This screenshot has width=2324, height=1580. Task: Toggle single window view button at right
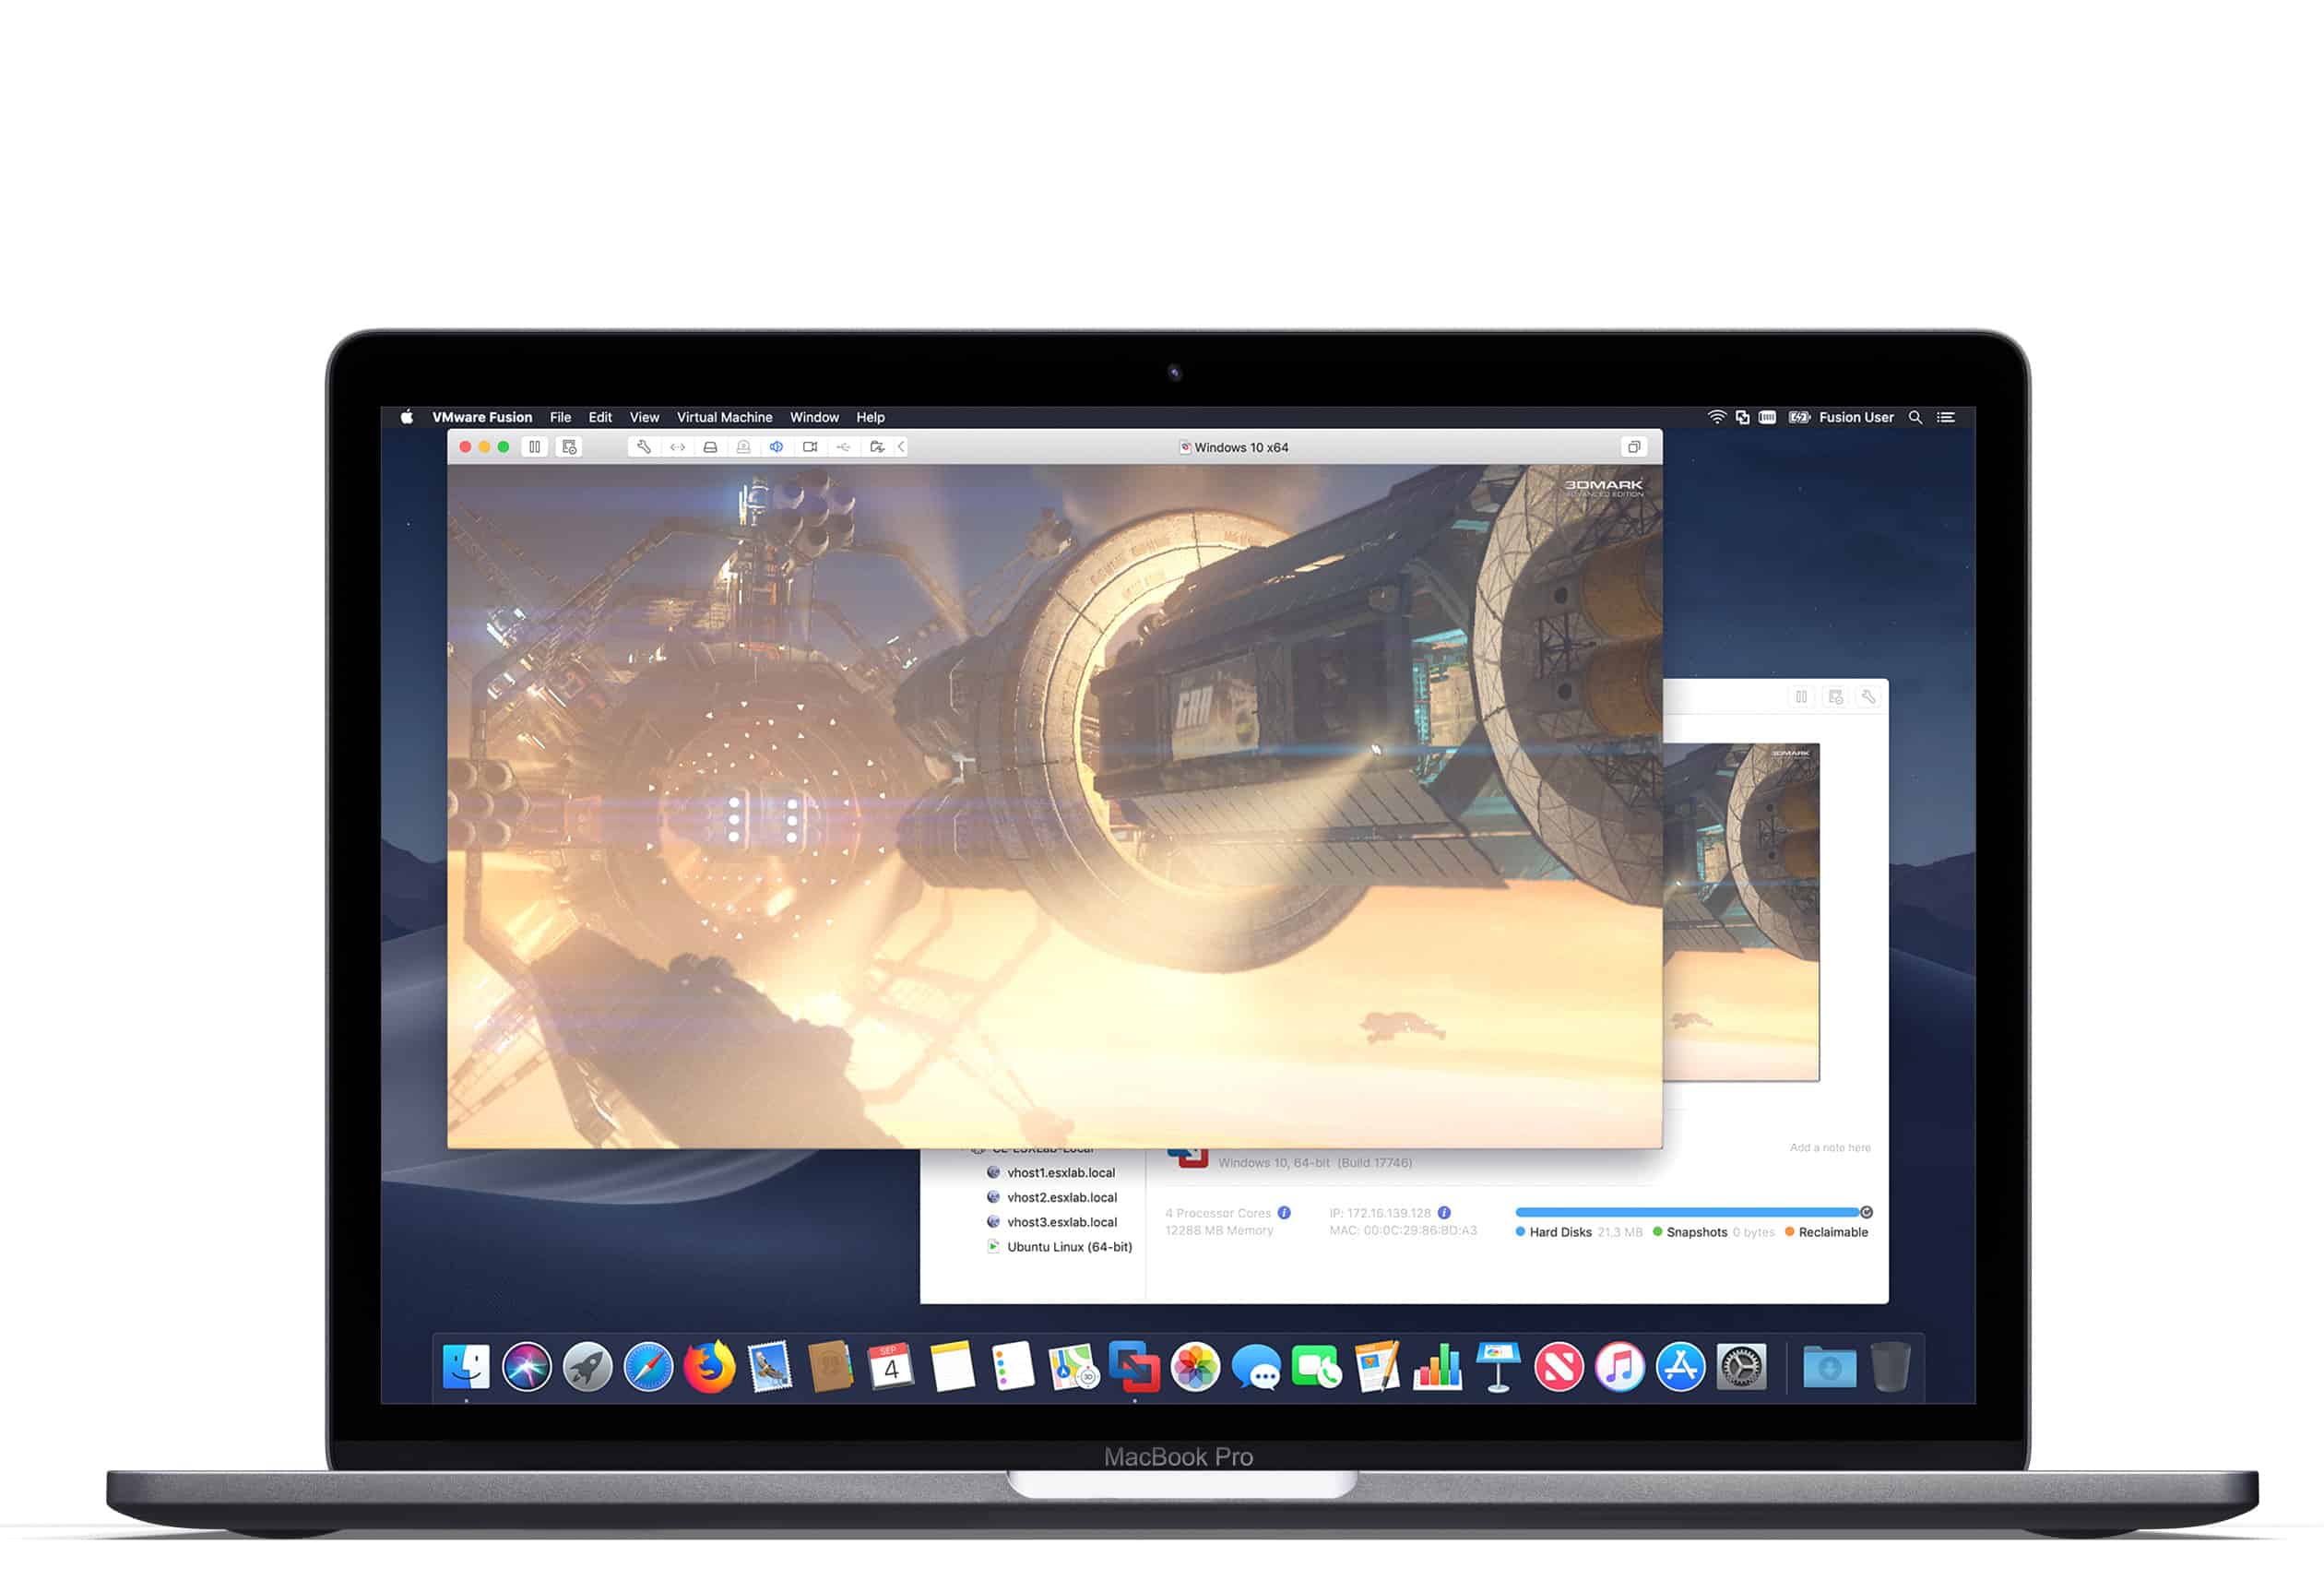[1633, 447]
